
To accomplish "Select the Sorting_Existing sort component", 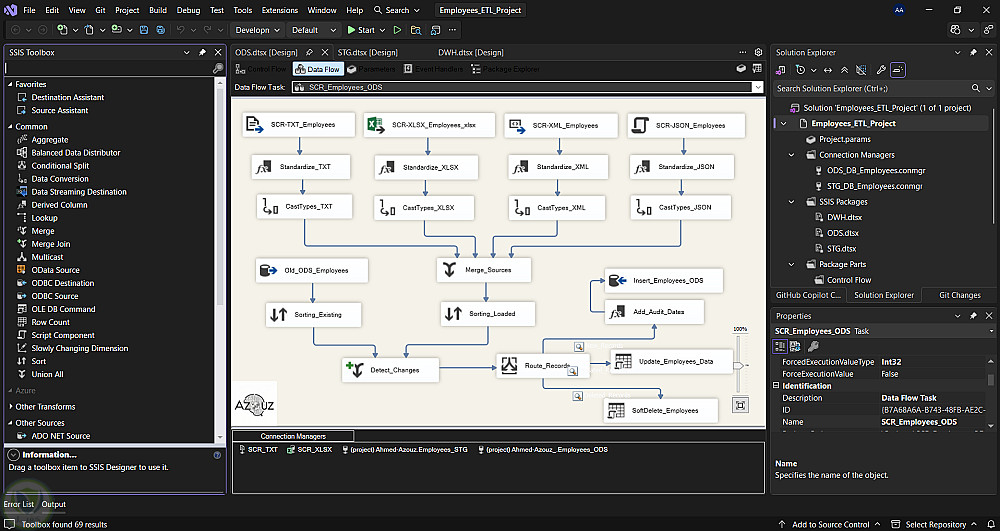I will coord(313,315).
